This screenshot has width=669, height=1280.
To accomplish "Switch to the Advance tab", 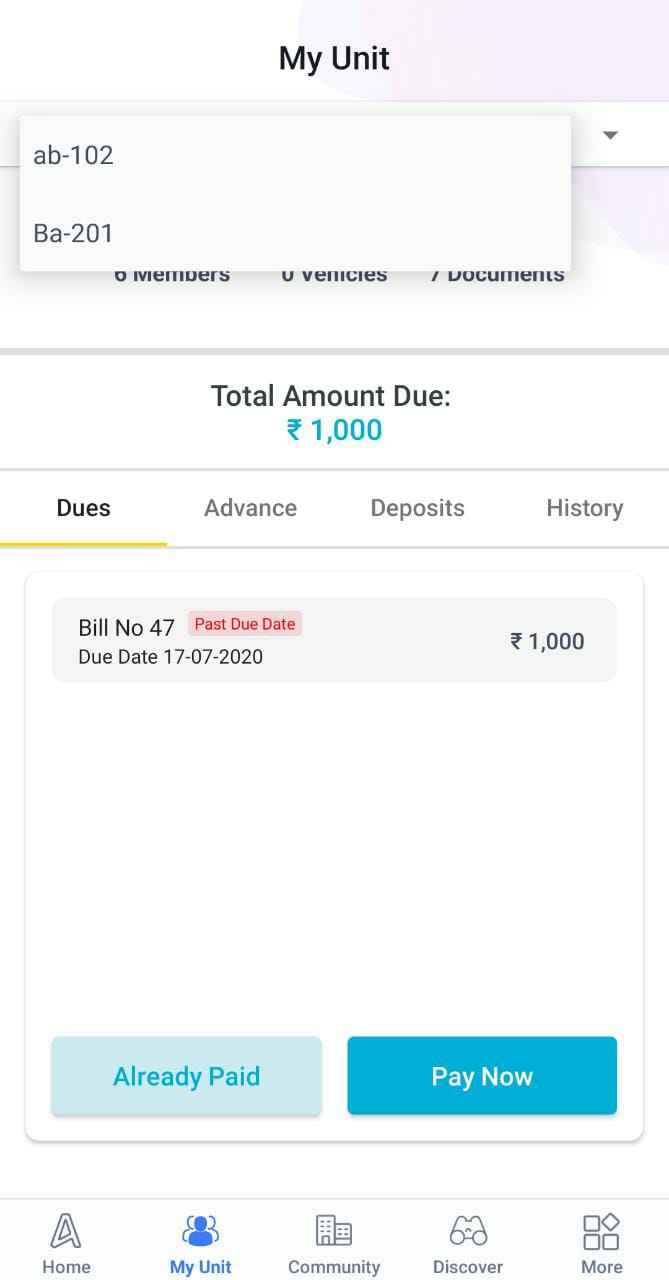I will click(x=250, y=508).
